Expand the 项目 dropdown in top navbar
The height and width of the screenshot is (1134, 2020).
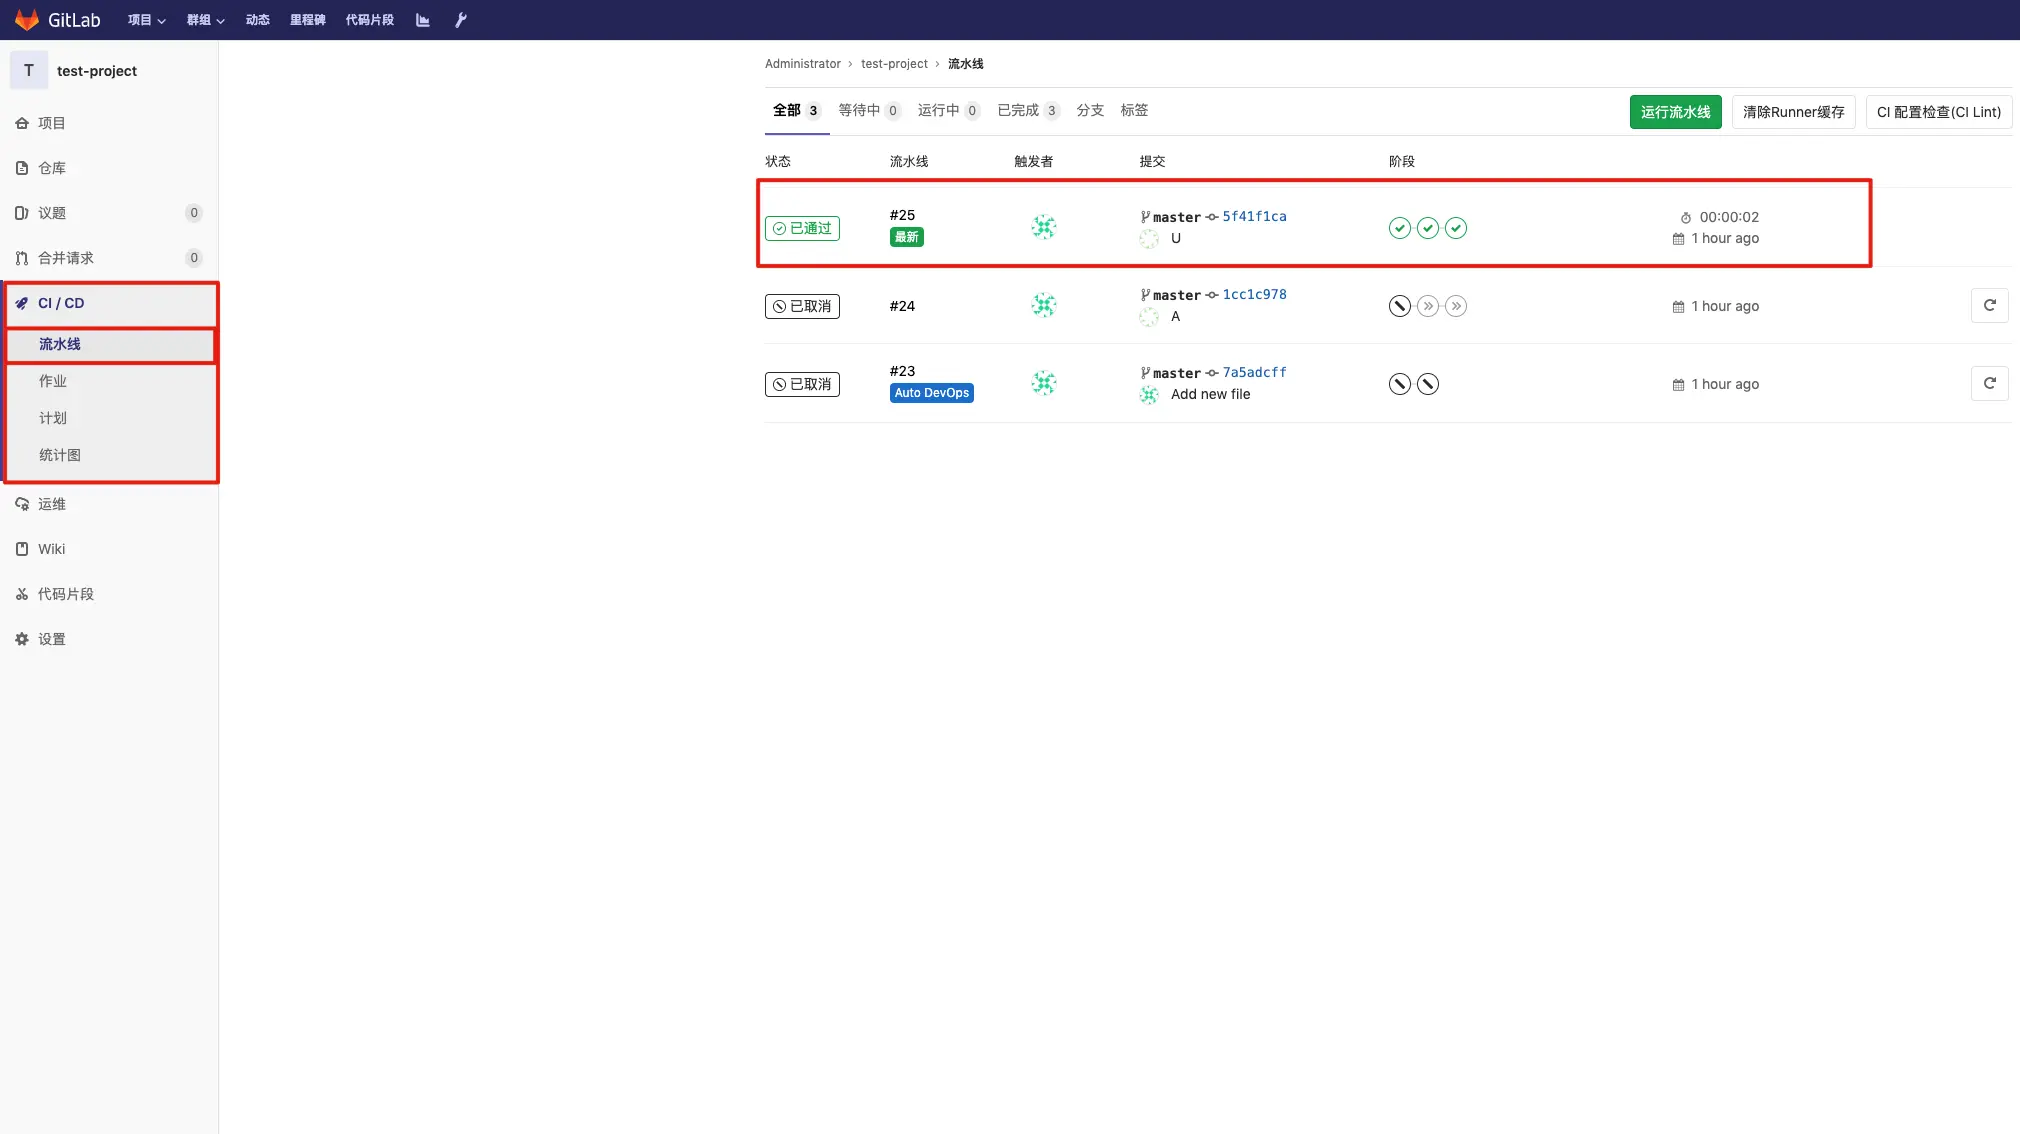[x=146, y=20]
